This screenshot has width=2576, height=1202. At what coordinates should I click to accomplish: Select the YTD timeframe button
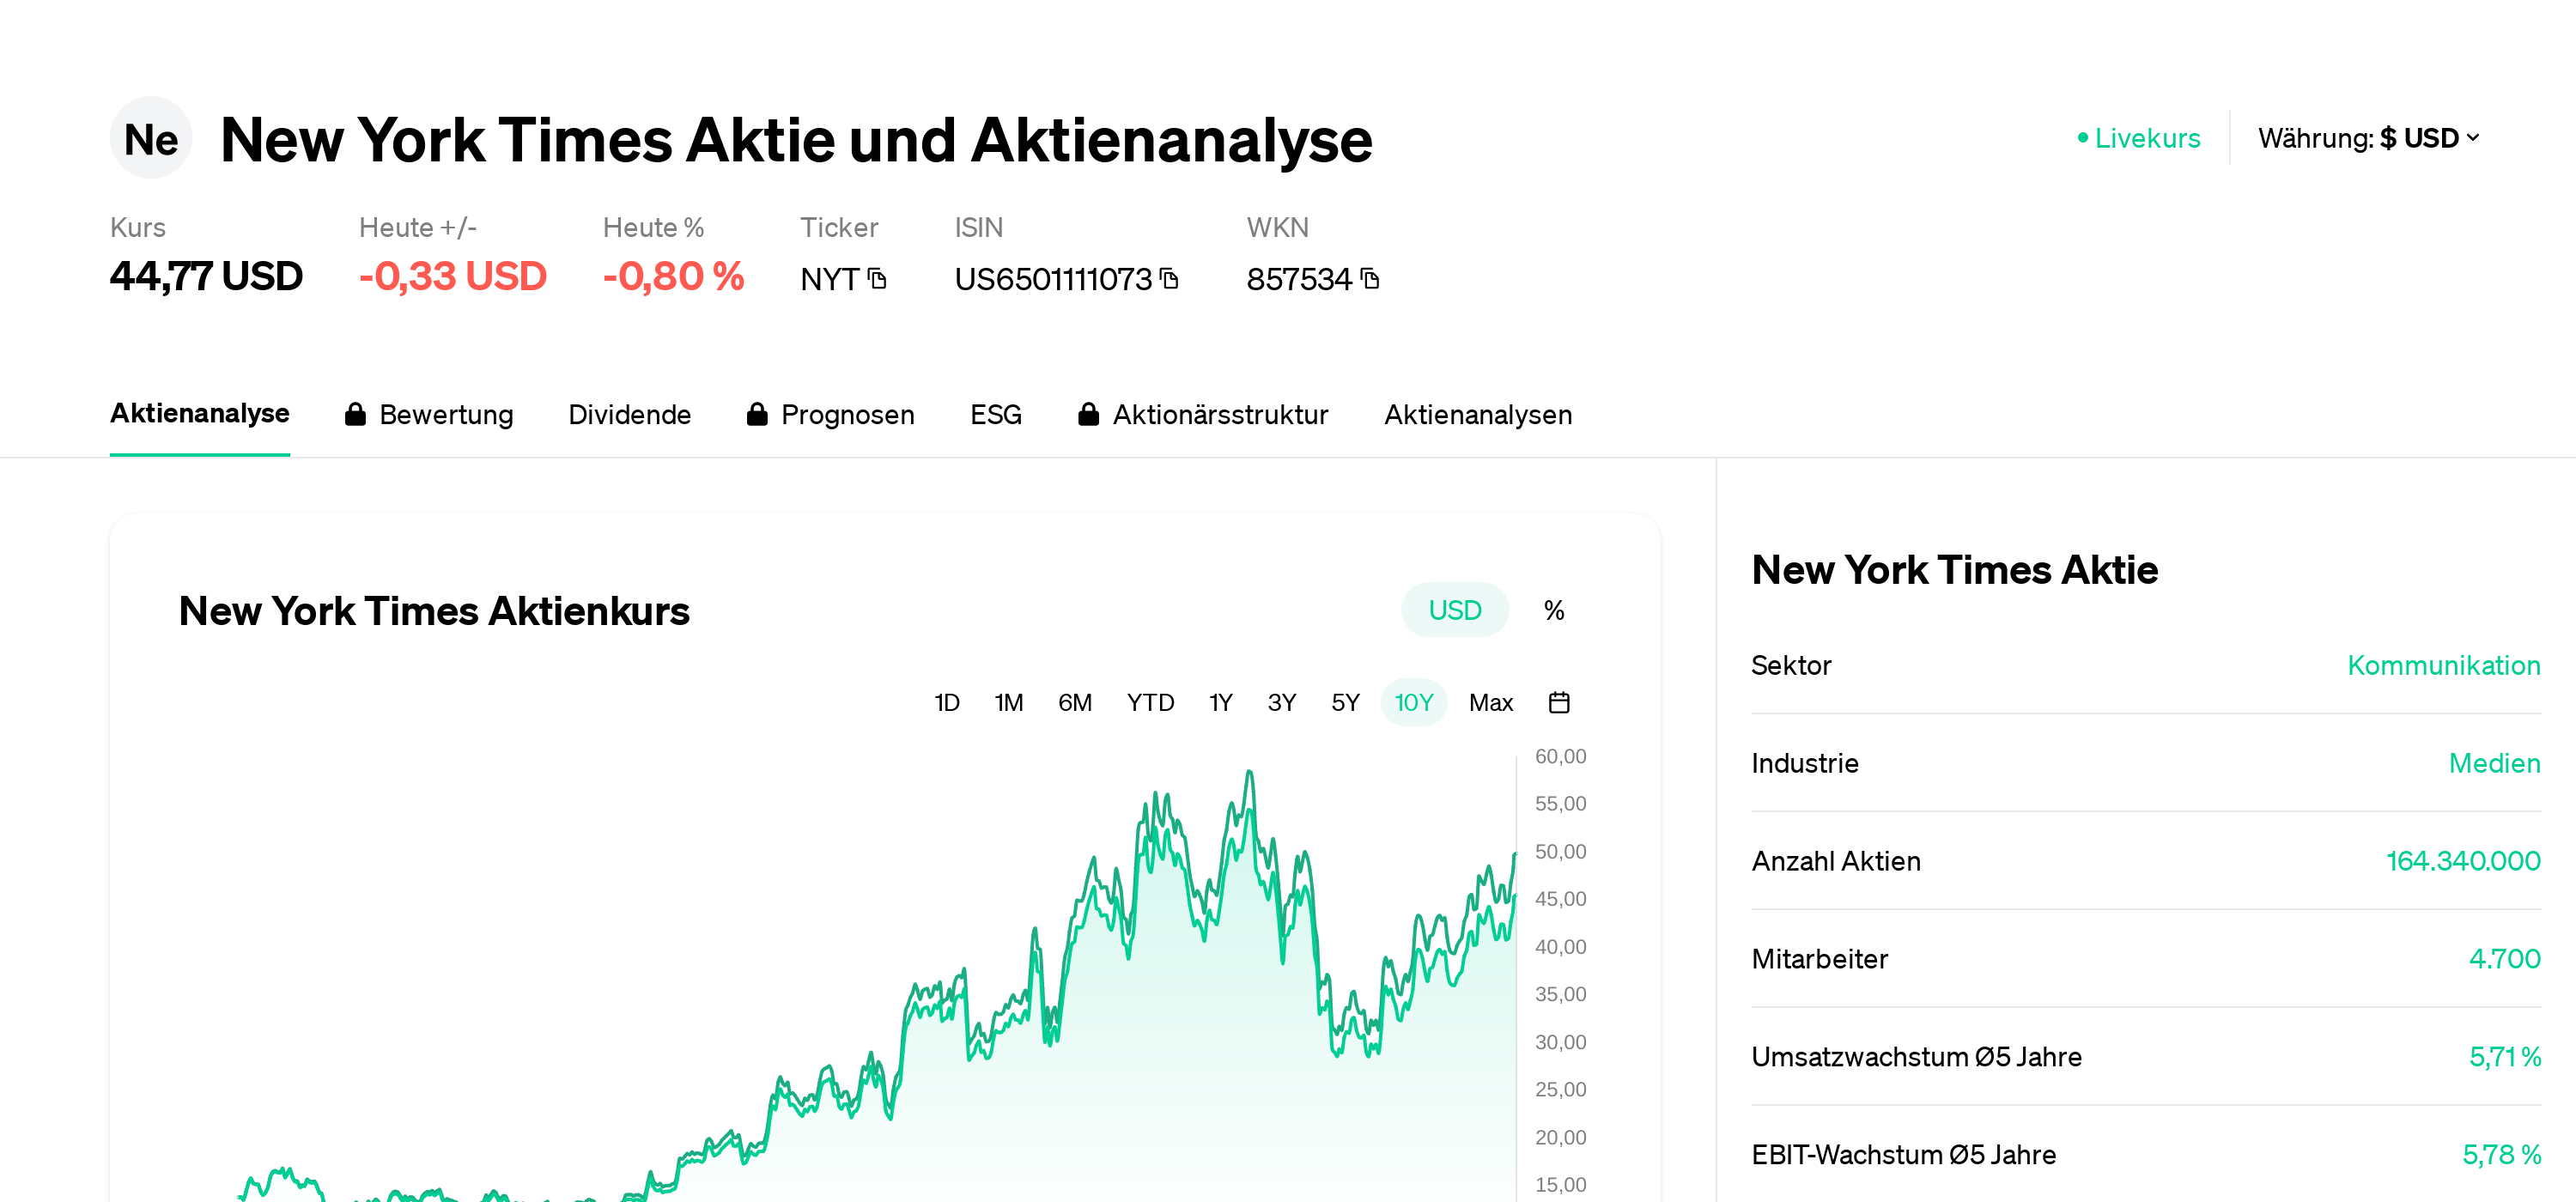(1150, 702)
